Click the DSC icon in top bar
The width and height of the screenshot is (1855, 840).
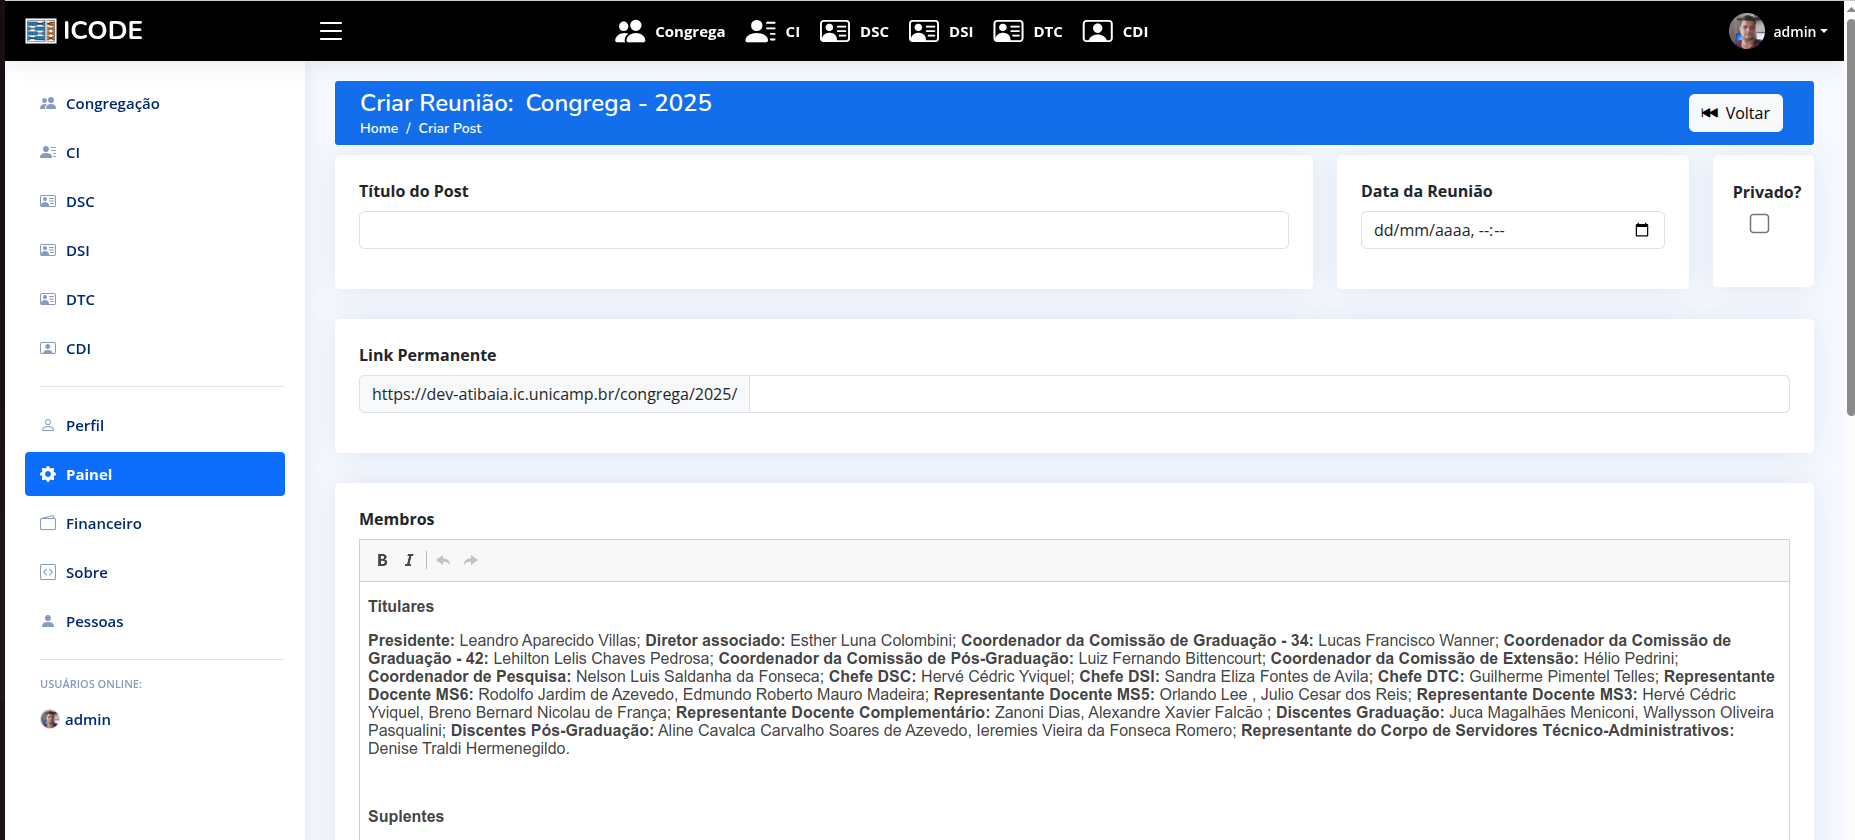[x=835, y=31]
